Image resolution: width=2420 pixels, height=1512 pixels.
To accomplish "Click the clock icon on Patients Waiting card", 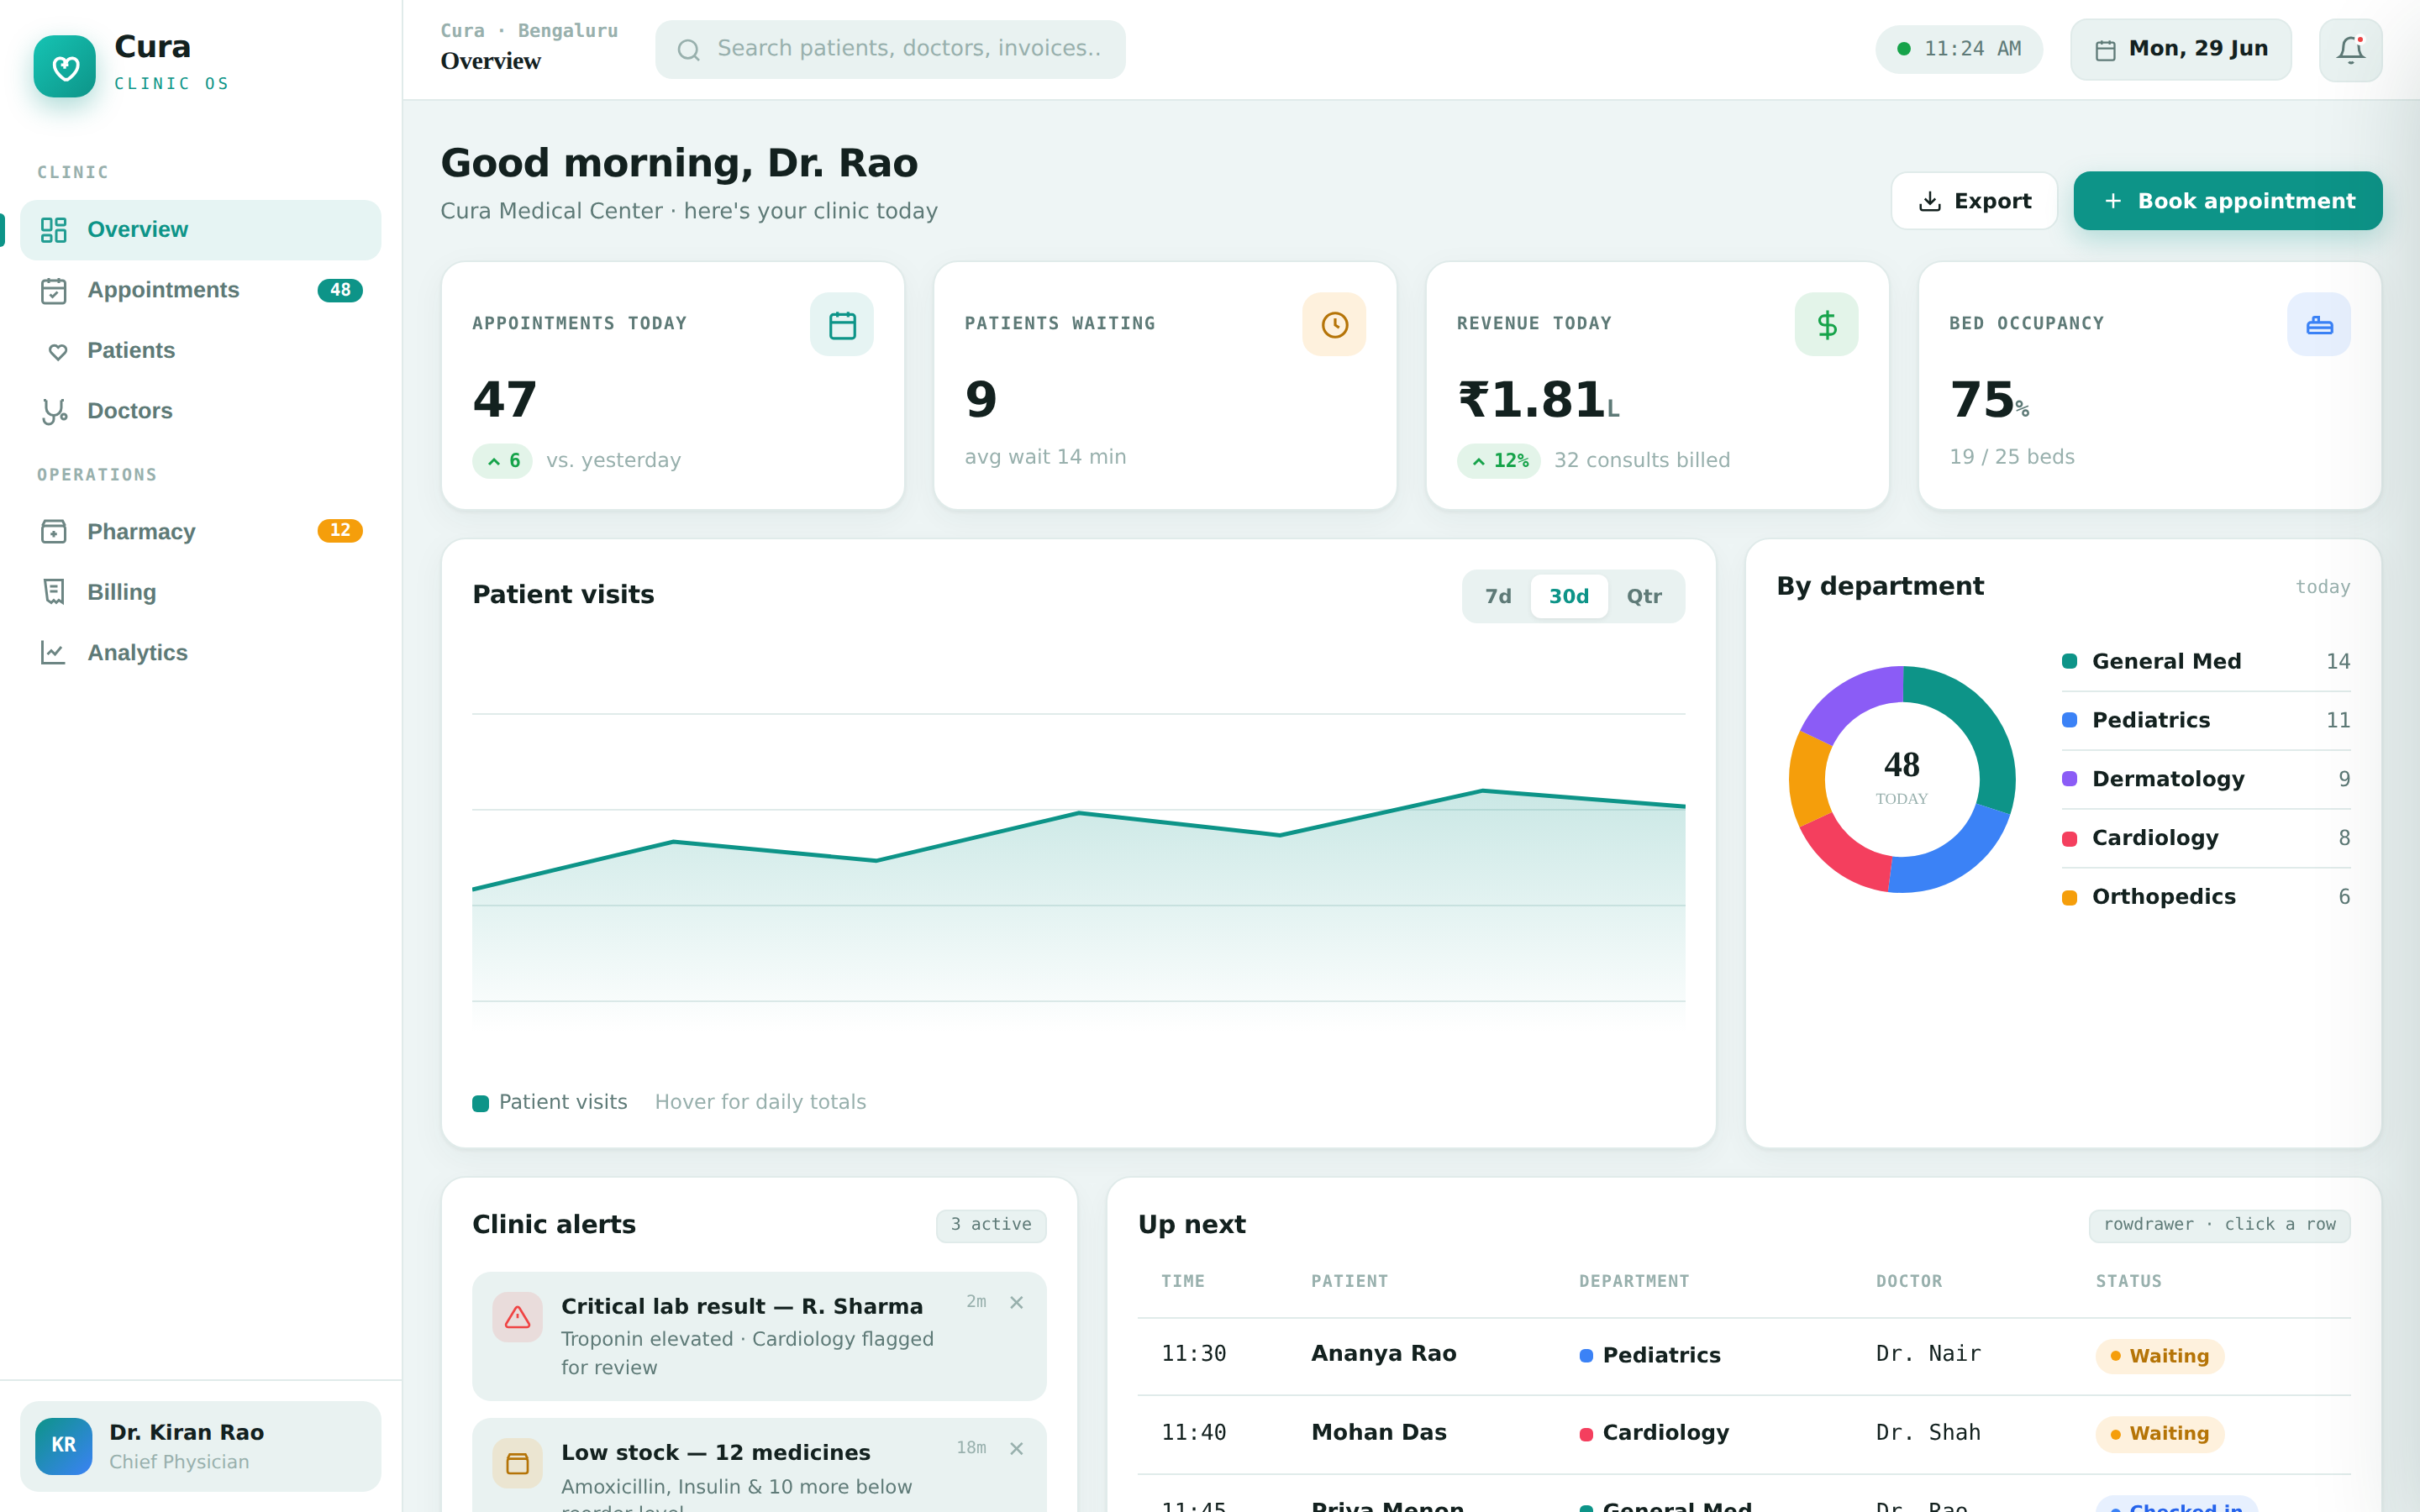I will tap(1334, 324).
